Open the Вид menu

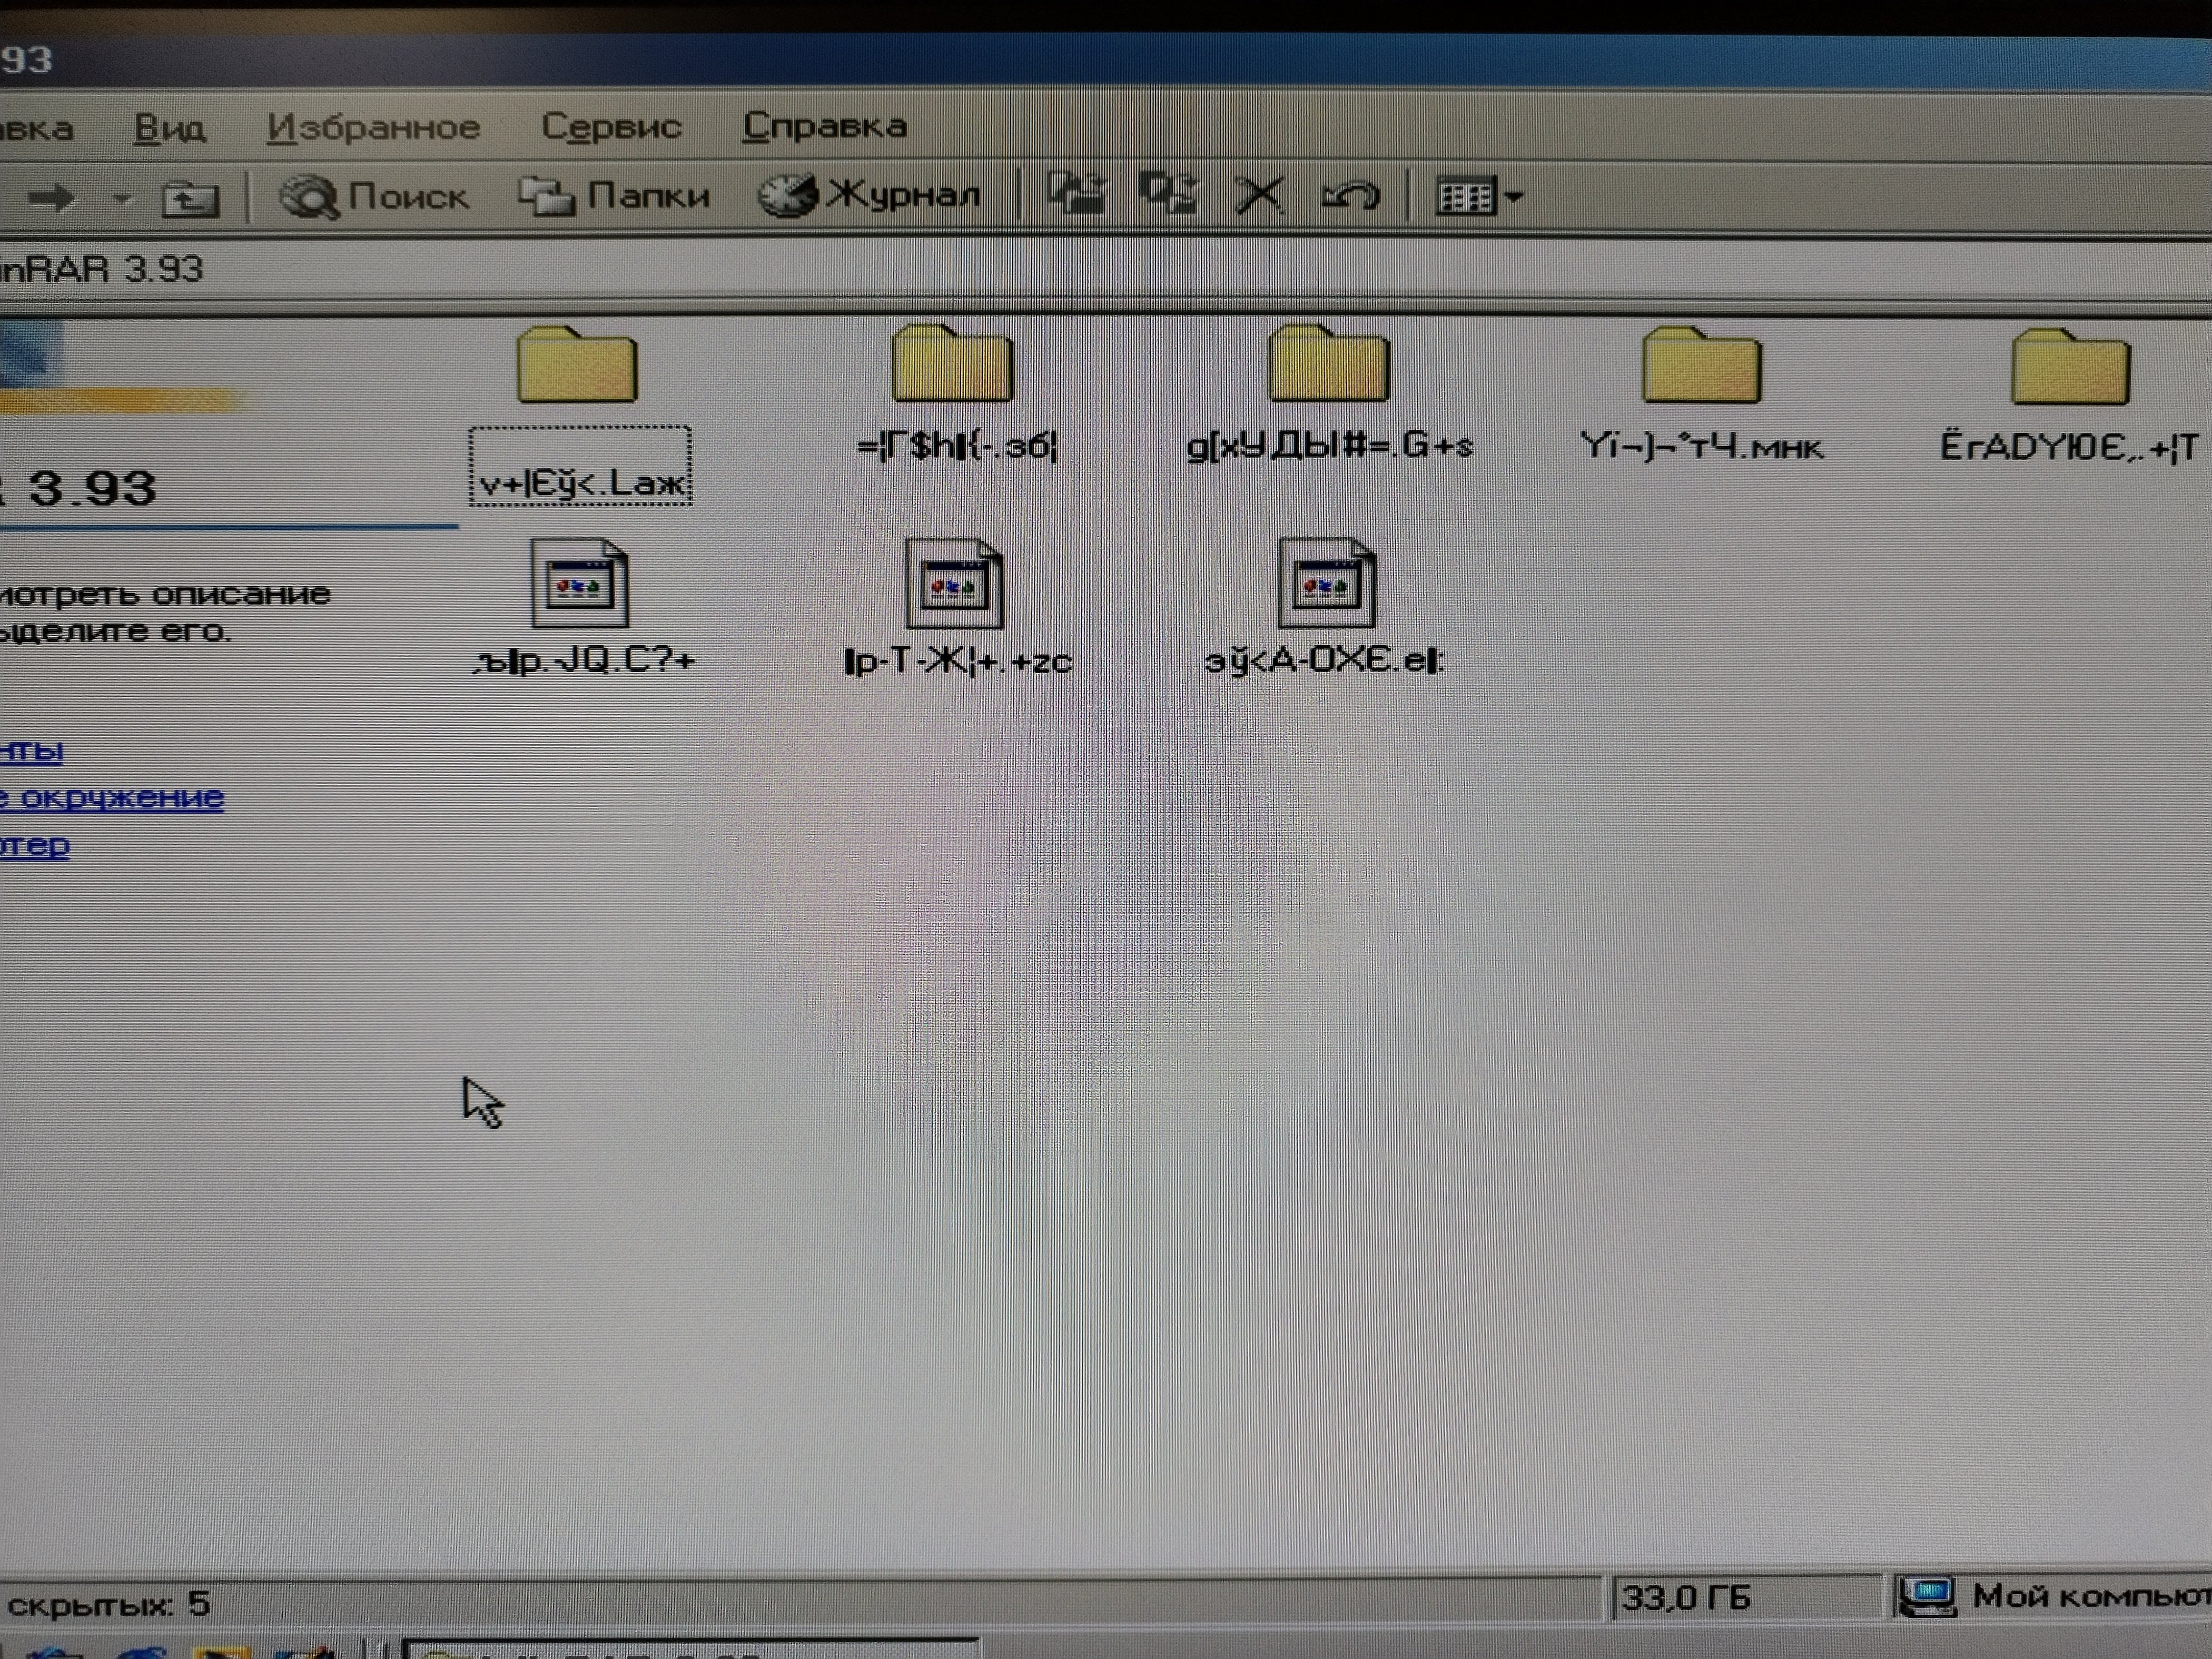tap(170, 128)
